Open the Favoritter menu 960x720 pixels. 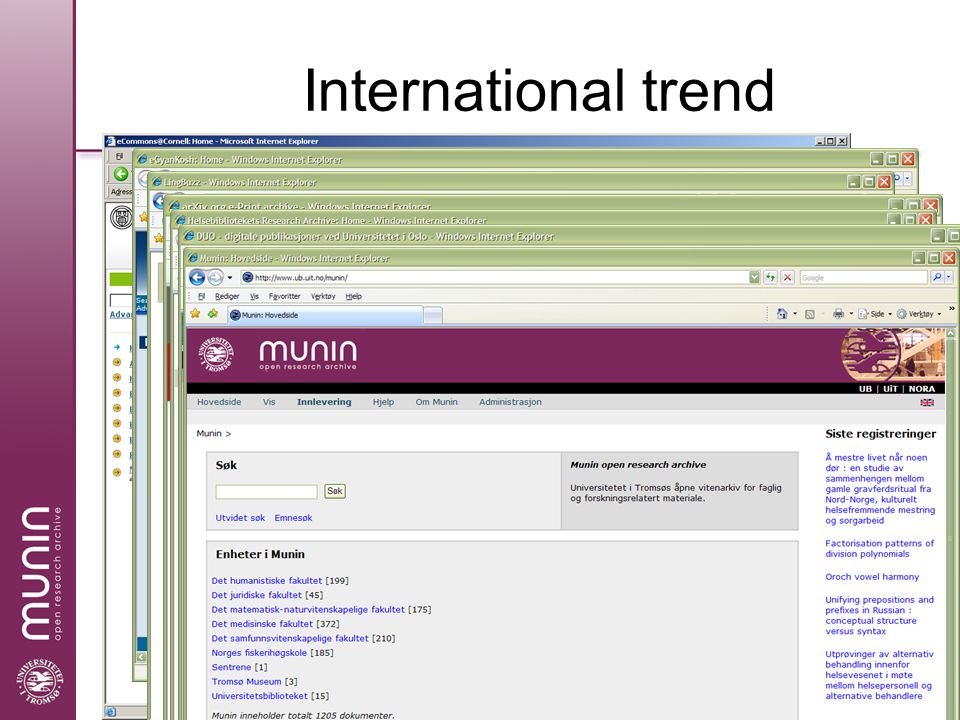(x=285, y=296)
